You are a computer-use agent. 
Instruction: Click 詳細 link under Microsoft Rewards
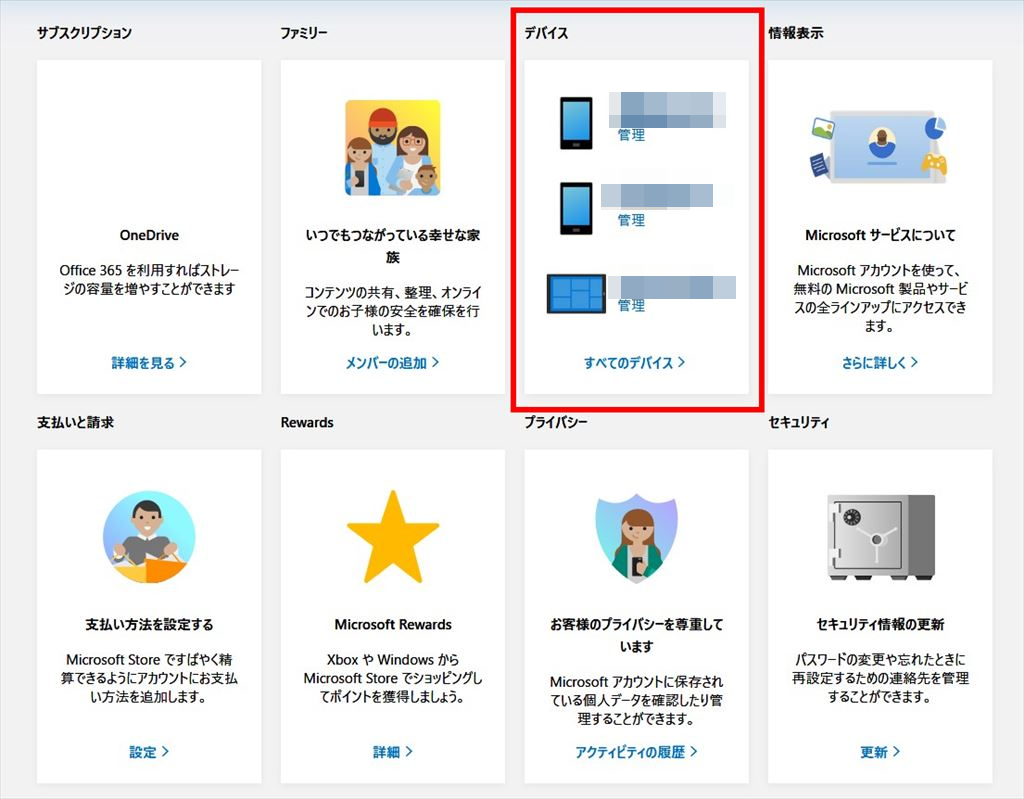tap(392, 752)
